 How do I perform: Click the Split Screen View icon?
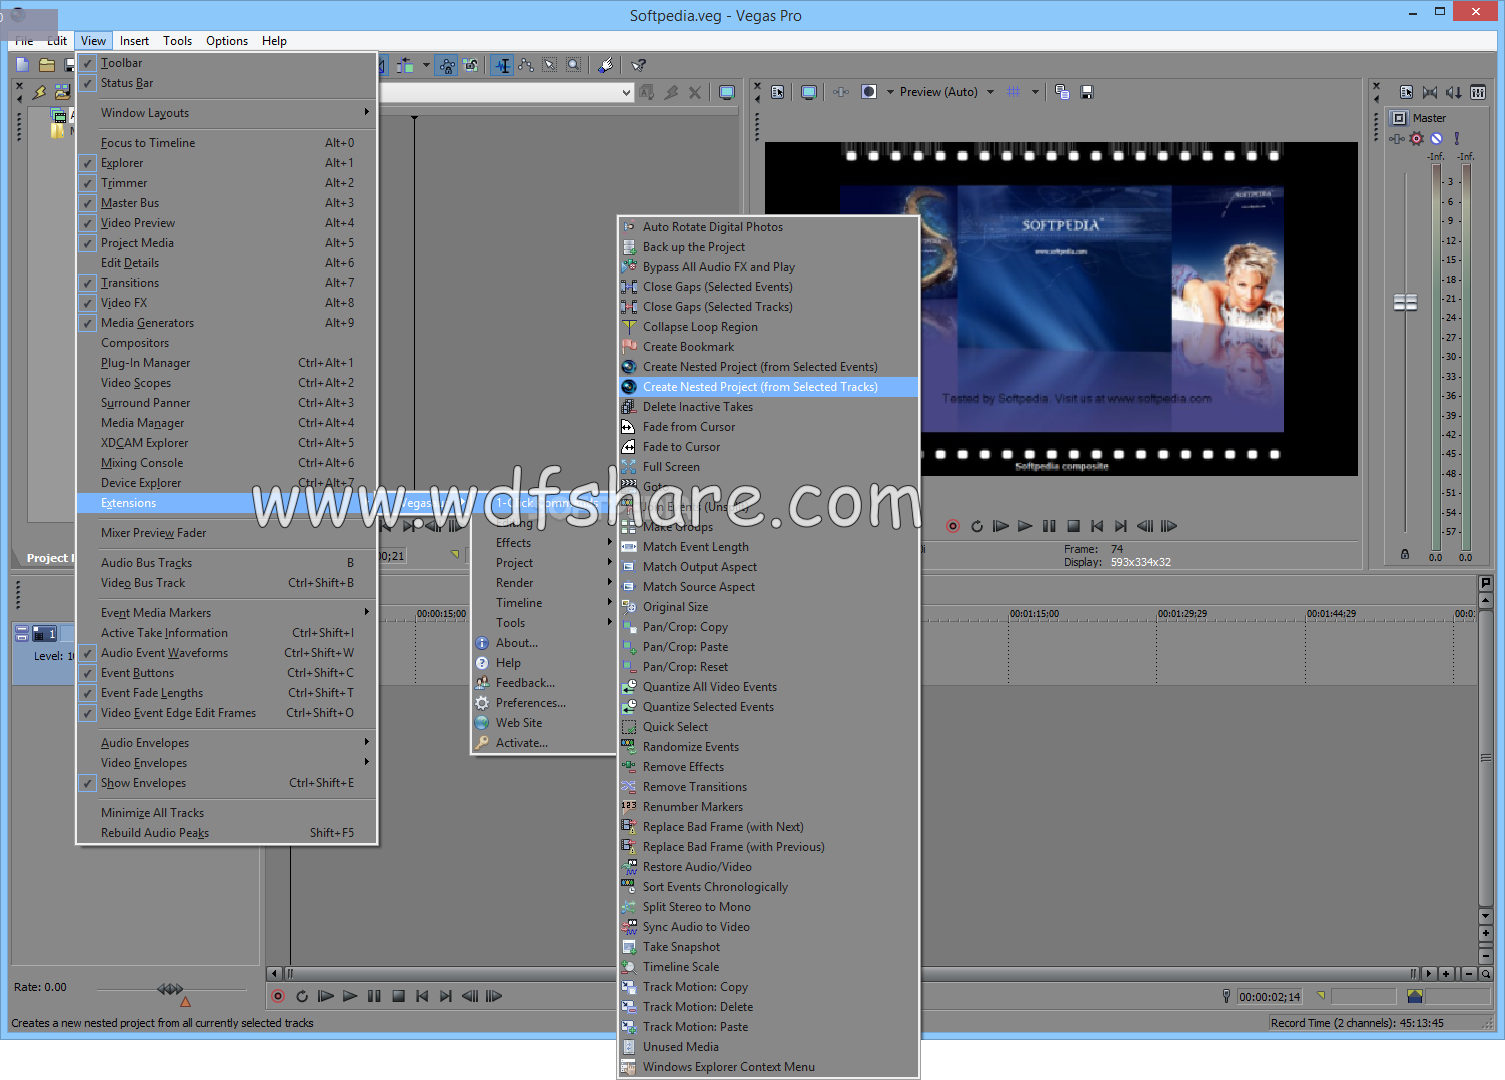(869, 92)
